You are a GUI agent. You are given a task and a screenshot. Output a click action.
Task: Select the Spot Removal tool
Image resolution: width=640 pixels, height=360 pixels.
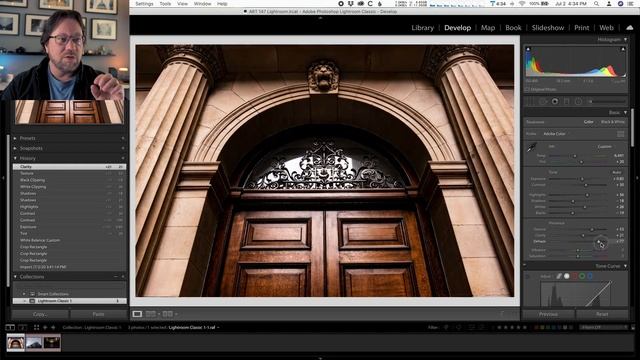543,101
